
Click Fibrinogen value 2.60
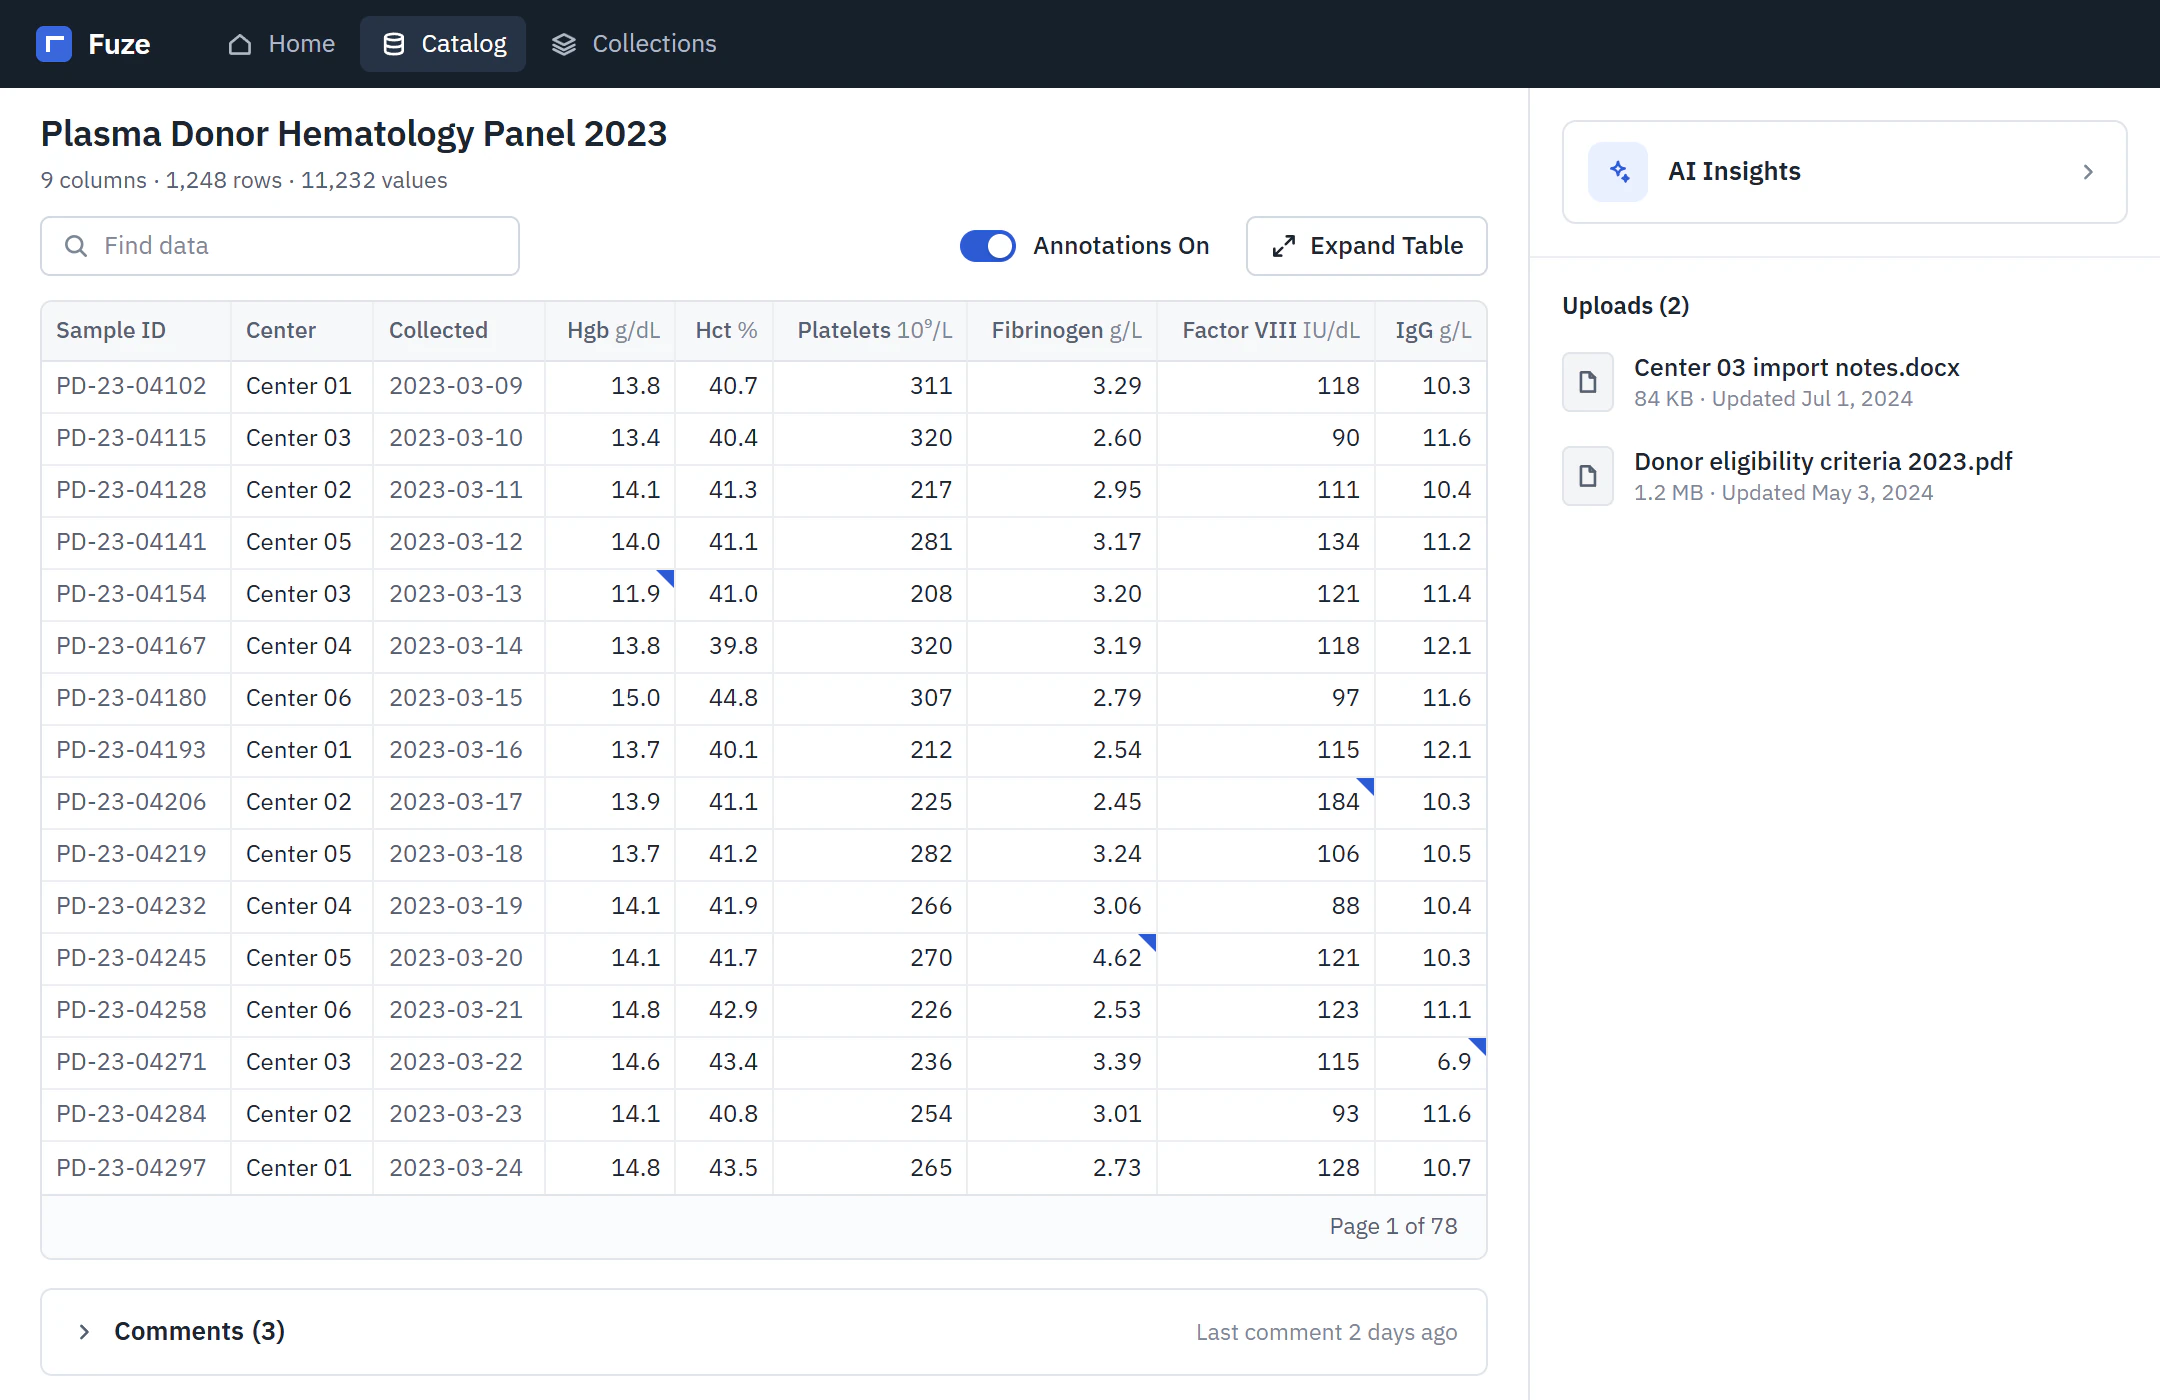pos(1062,438)
